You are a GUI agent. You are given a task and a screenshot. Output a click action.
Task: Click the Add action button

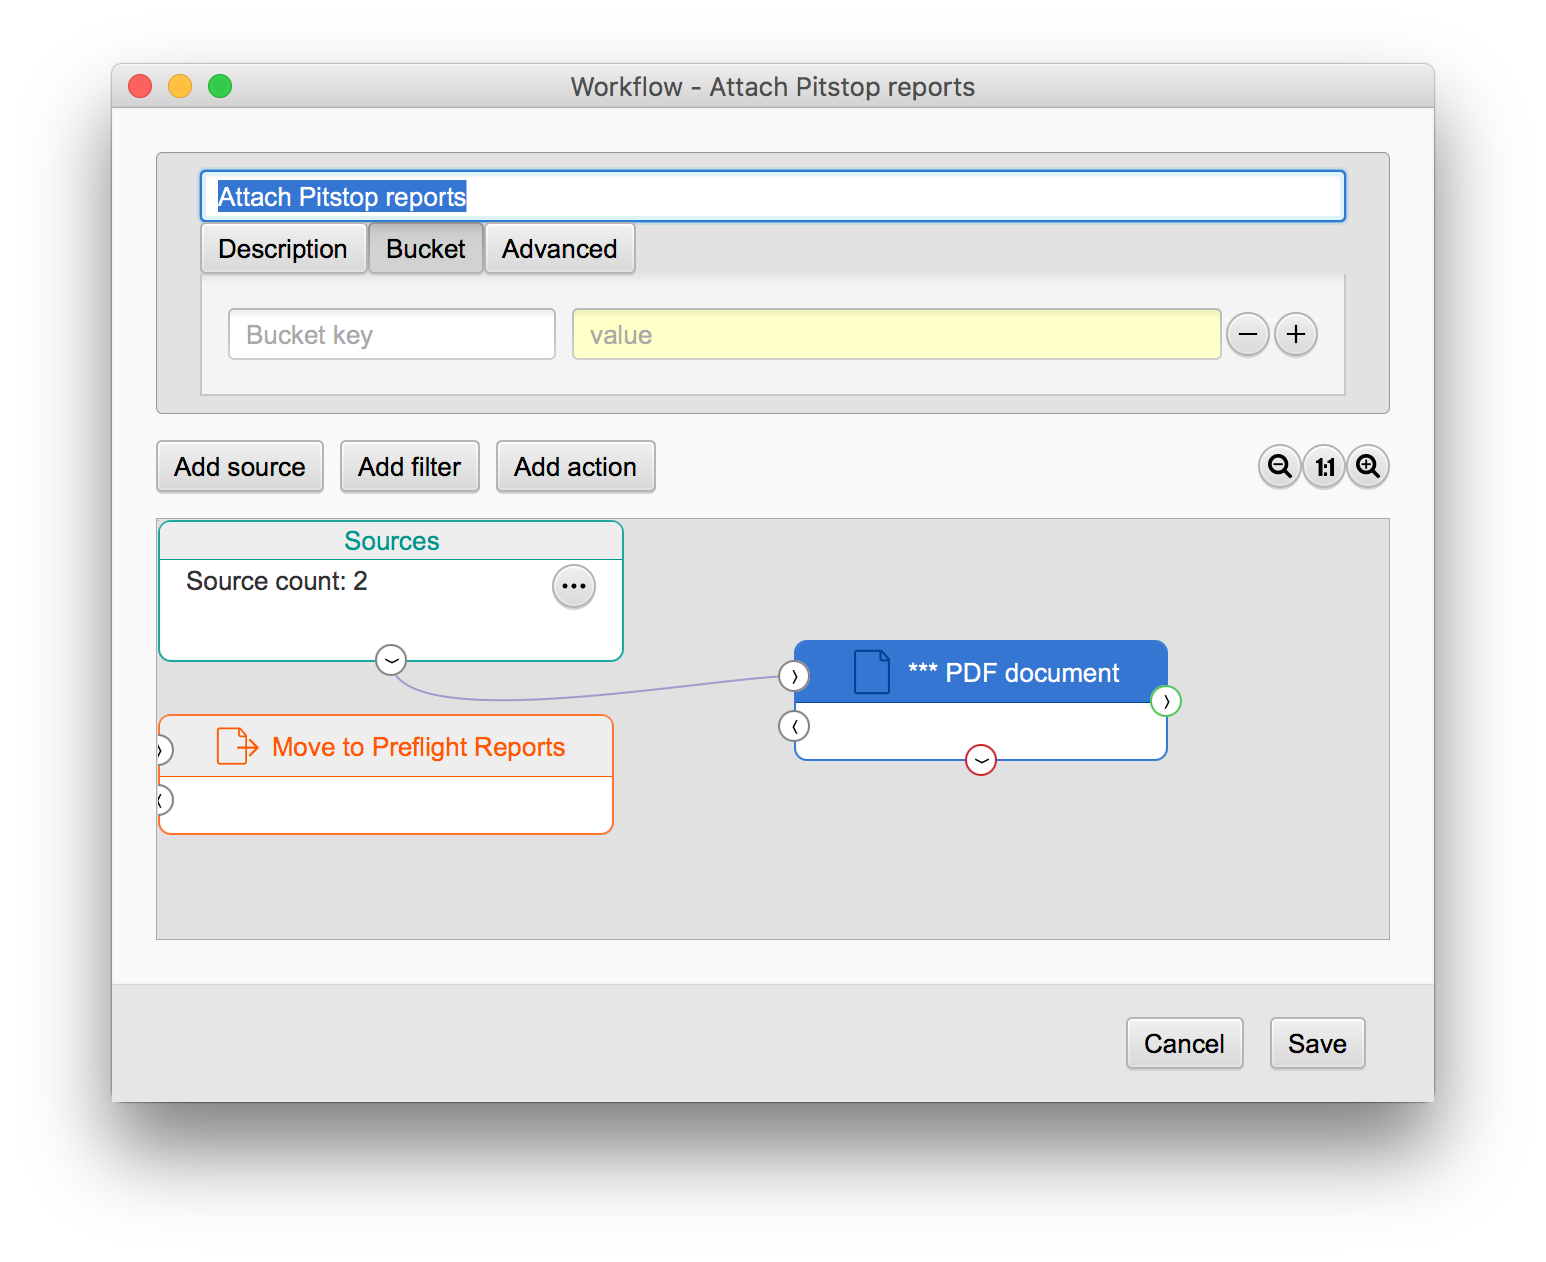[576, 467]
